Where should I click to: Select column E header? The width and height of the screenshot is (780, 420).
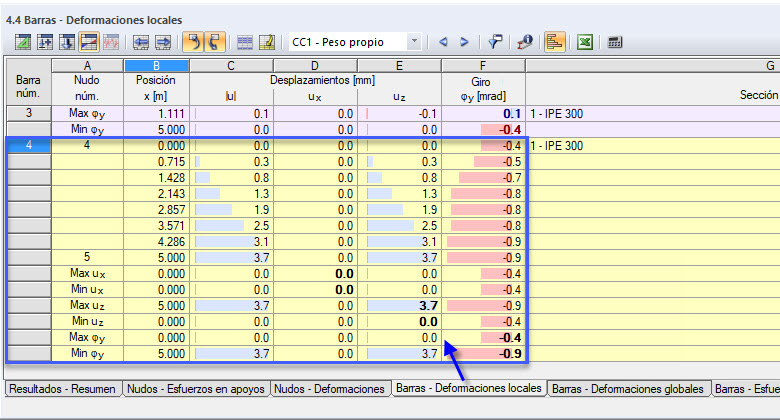(399, 66)
